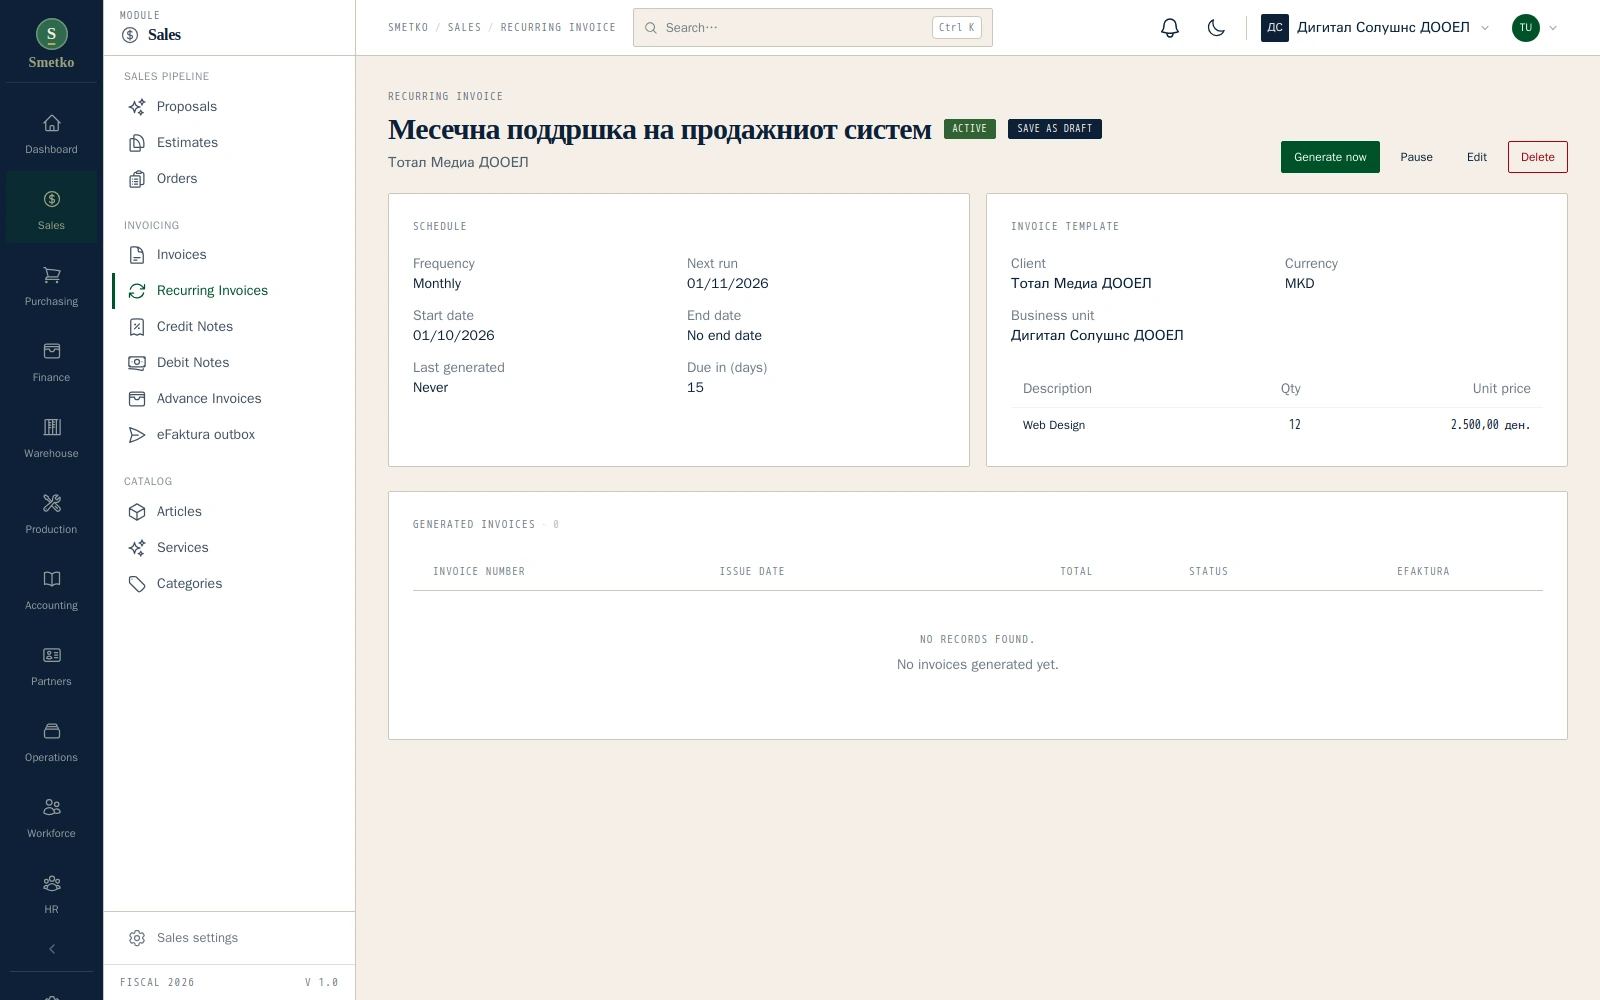Click the Smetko logo
The image size is (1600, 1000).
(x=51, y=44)
